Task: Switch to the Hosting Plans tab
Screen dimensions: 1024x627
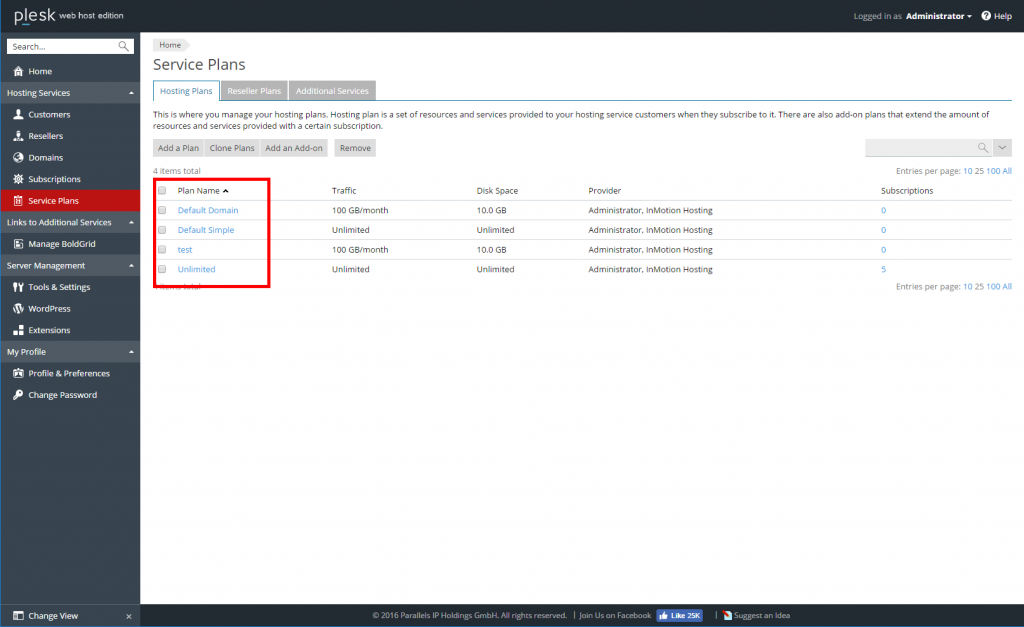Action: (186, 91)
